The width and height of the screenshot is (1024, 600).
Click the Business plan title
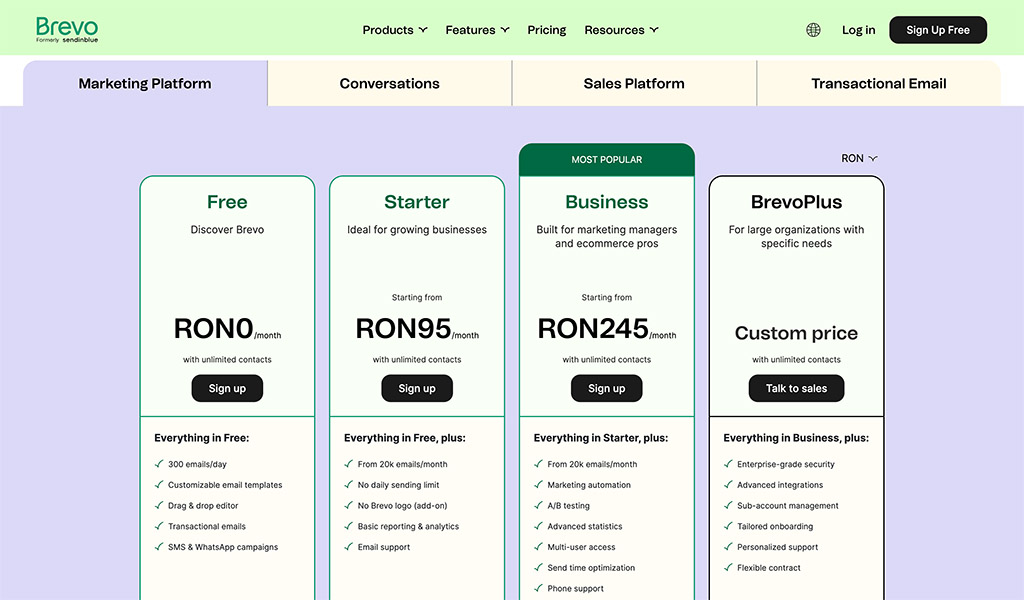click(607, 202)
